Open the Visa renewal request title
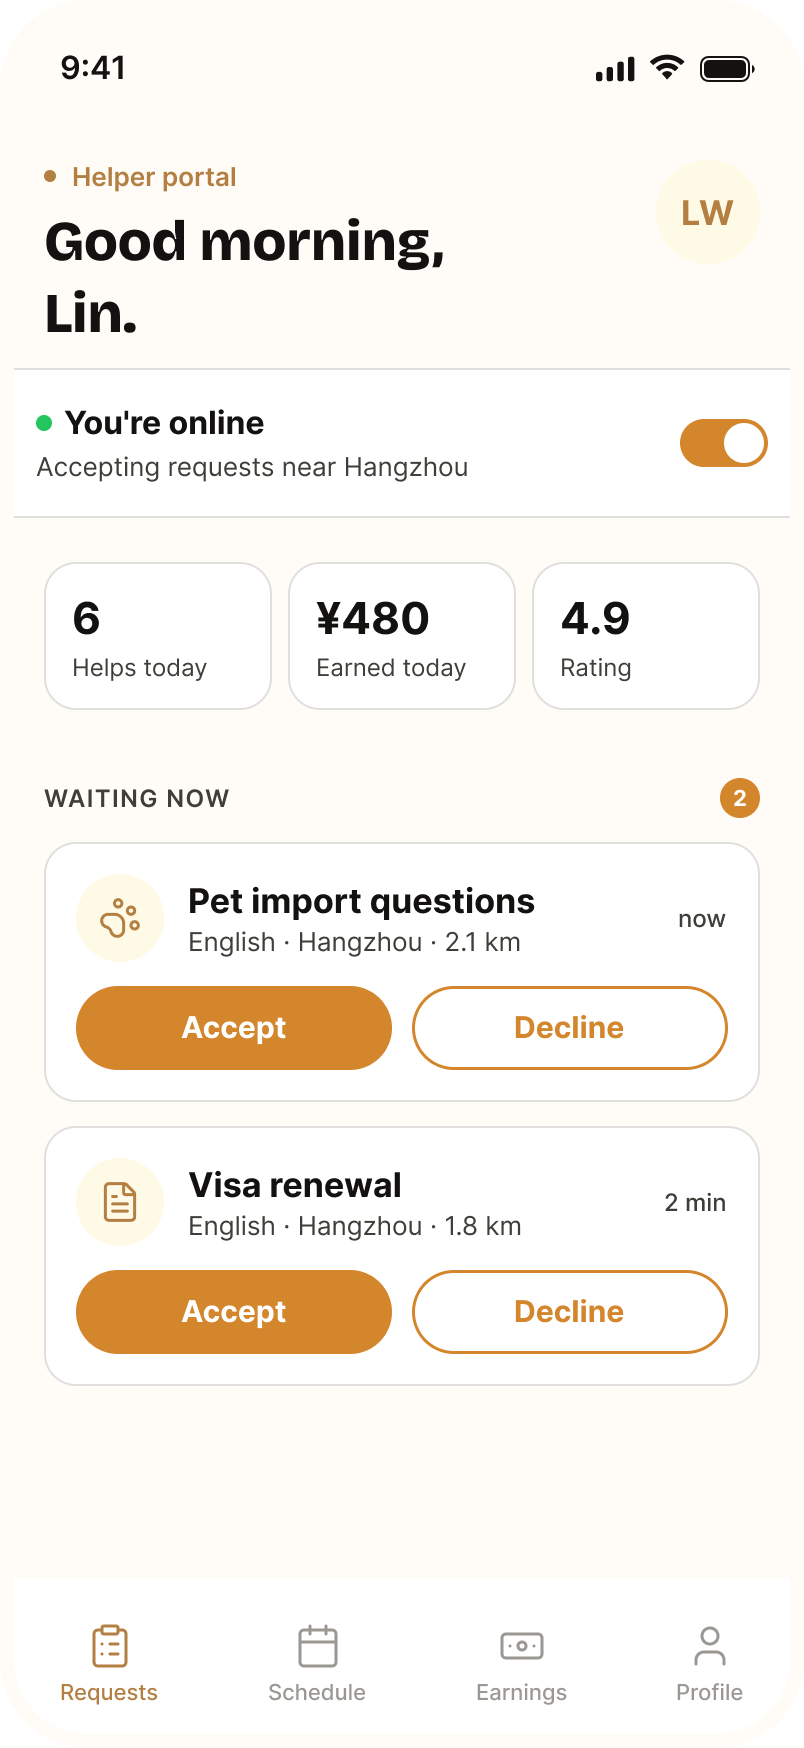 click(295, 1185)
